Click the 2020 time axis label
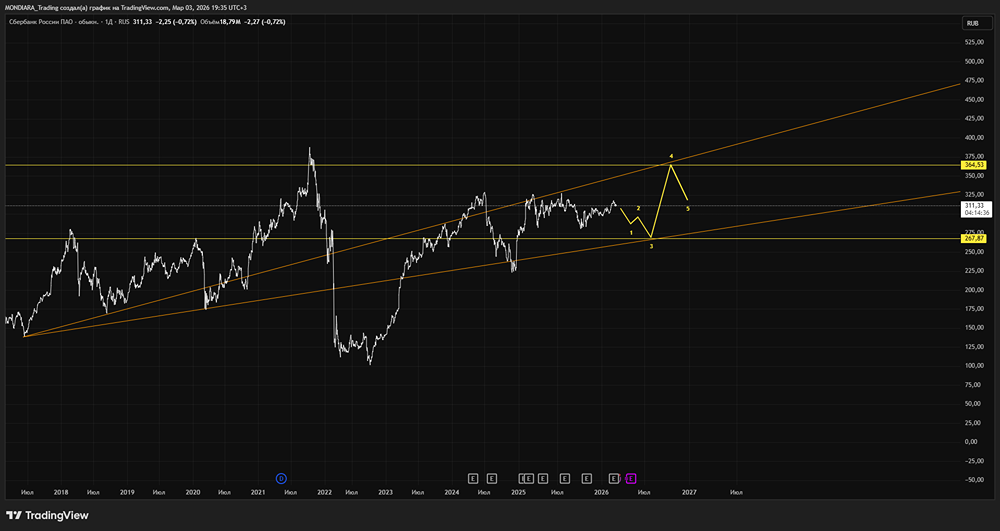 [193, 492]
